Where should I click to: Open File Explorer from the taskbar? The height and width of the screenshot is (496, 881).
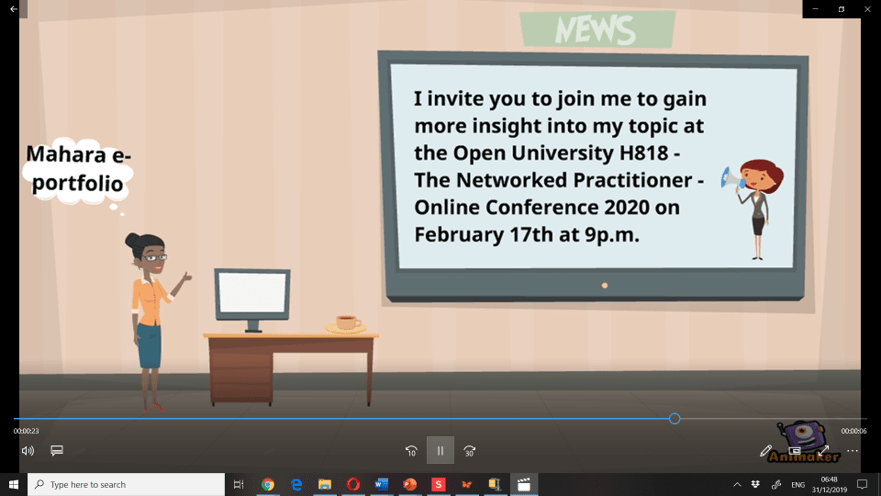(325, 484)
